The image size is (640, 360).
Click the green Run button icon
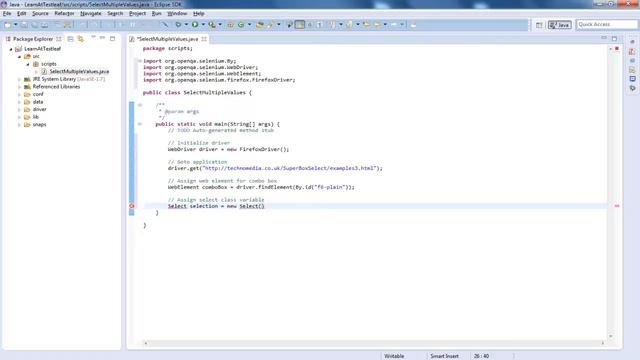pos(195,24)
